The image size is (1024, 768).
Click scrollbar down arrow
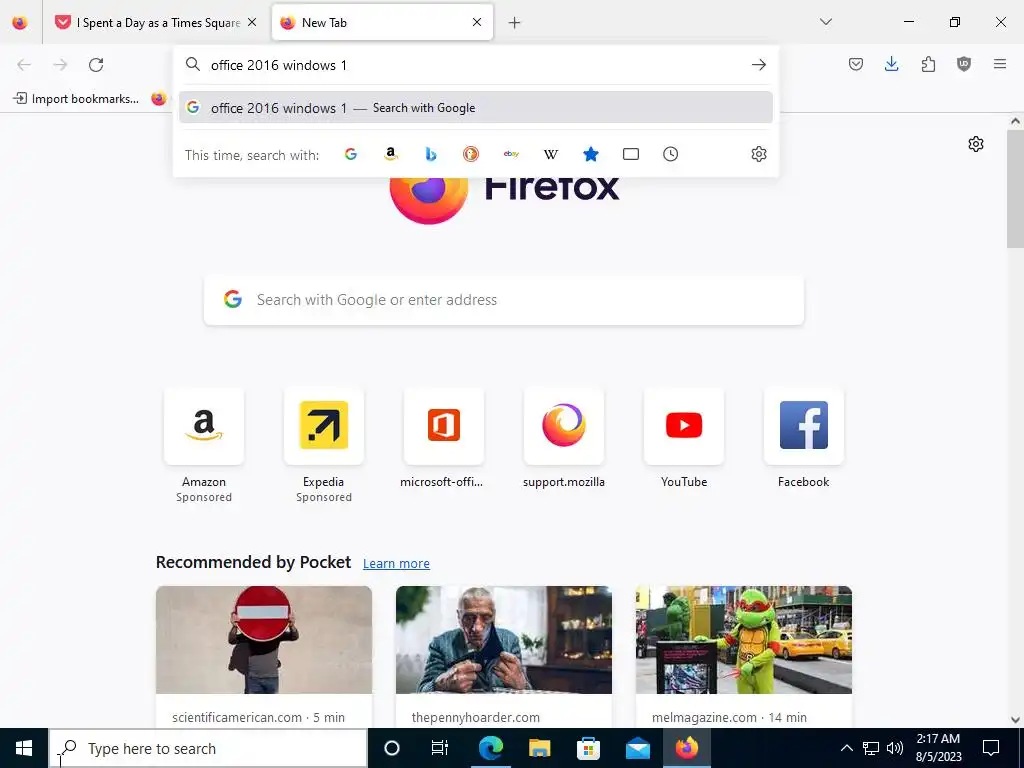(1015, 720)
